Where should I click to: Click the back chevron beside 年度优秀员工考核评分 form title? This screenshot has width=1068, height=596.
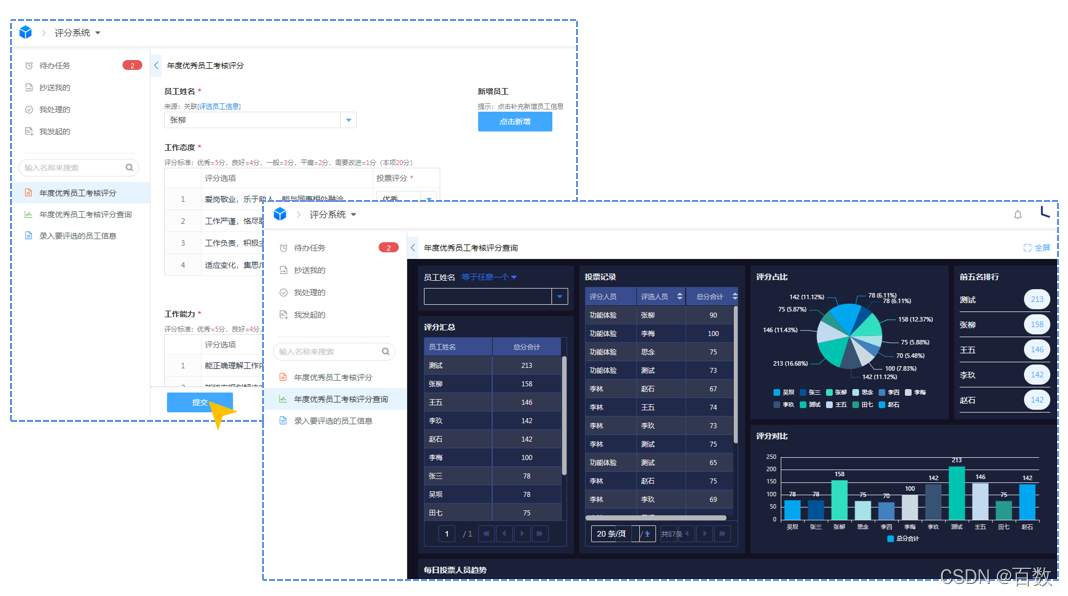[156, 65]
